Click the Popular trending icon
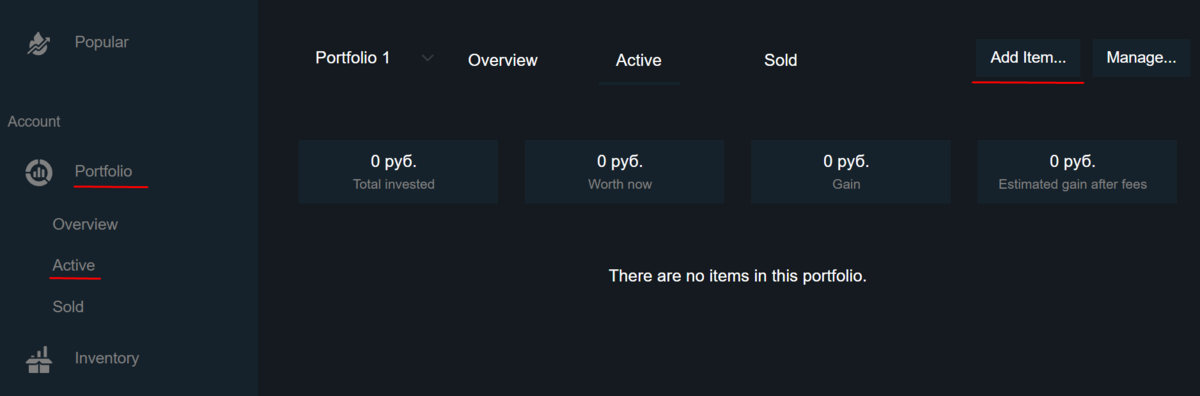Image resolution: width=1200 pixels, height=396 pixels. click(x=38, y=43)
